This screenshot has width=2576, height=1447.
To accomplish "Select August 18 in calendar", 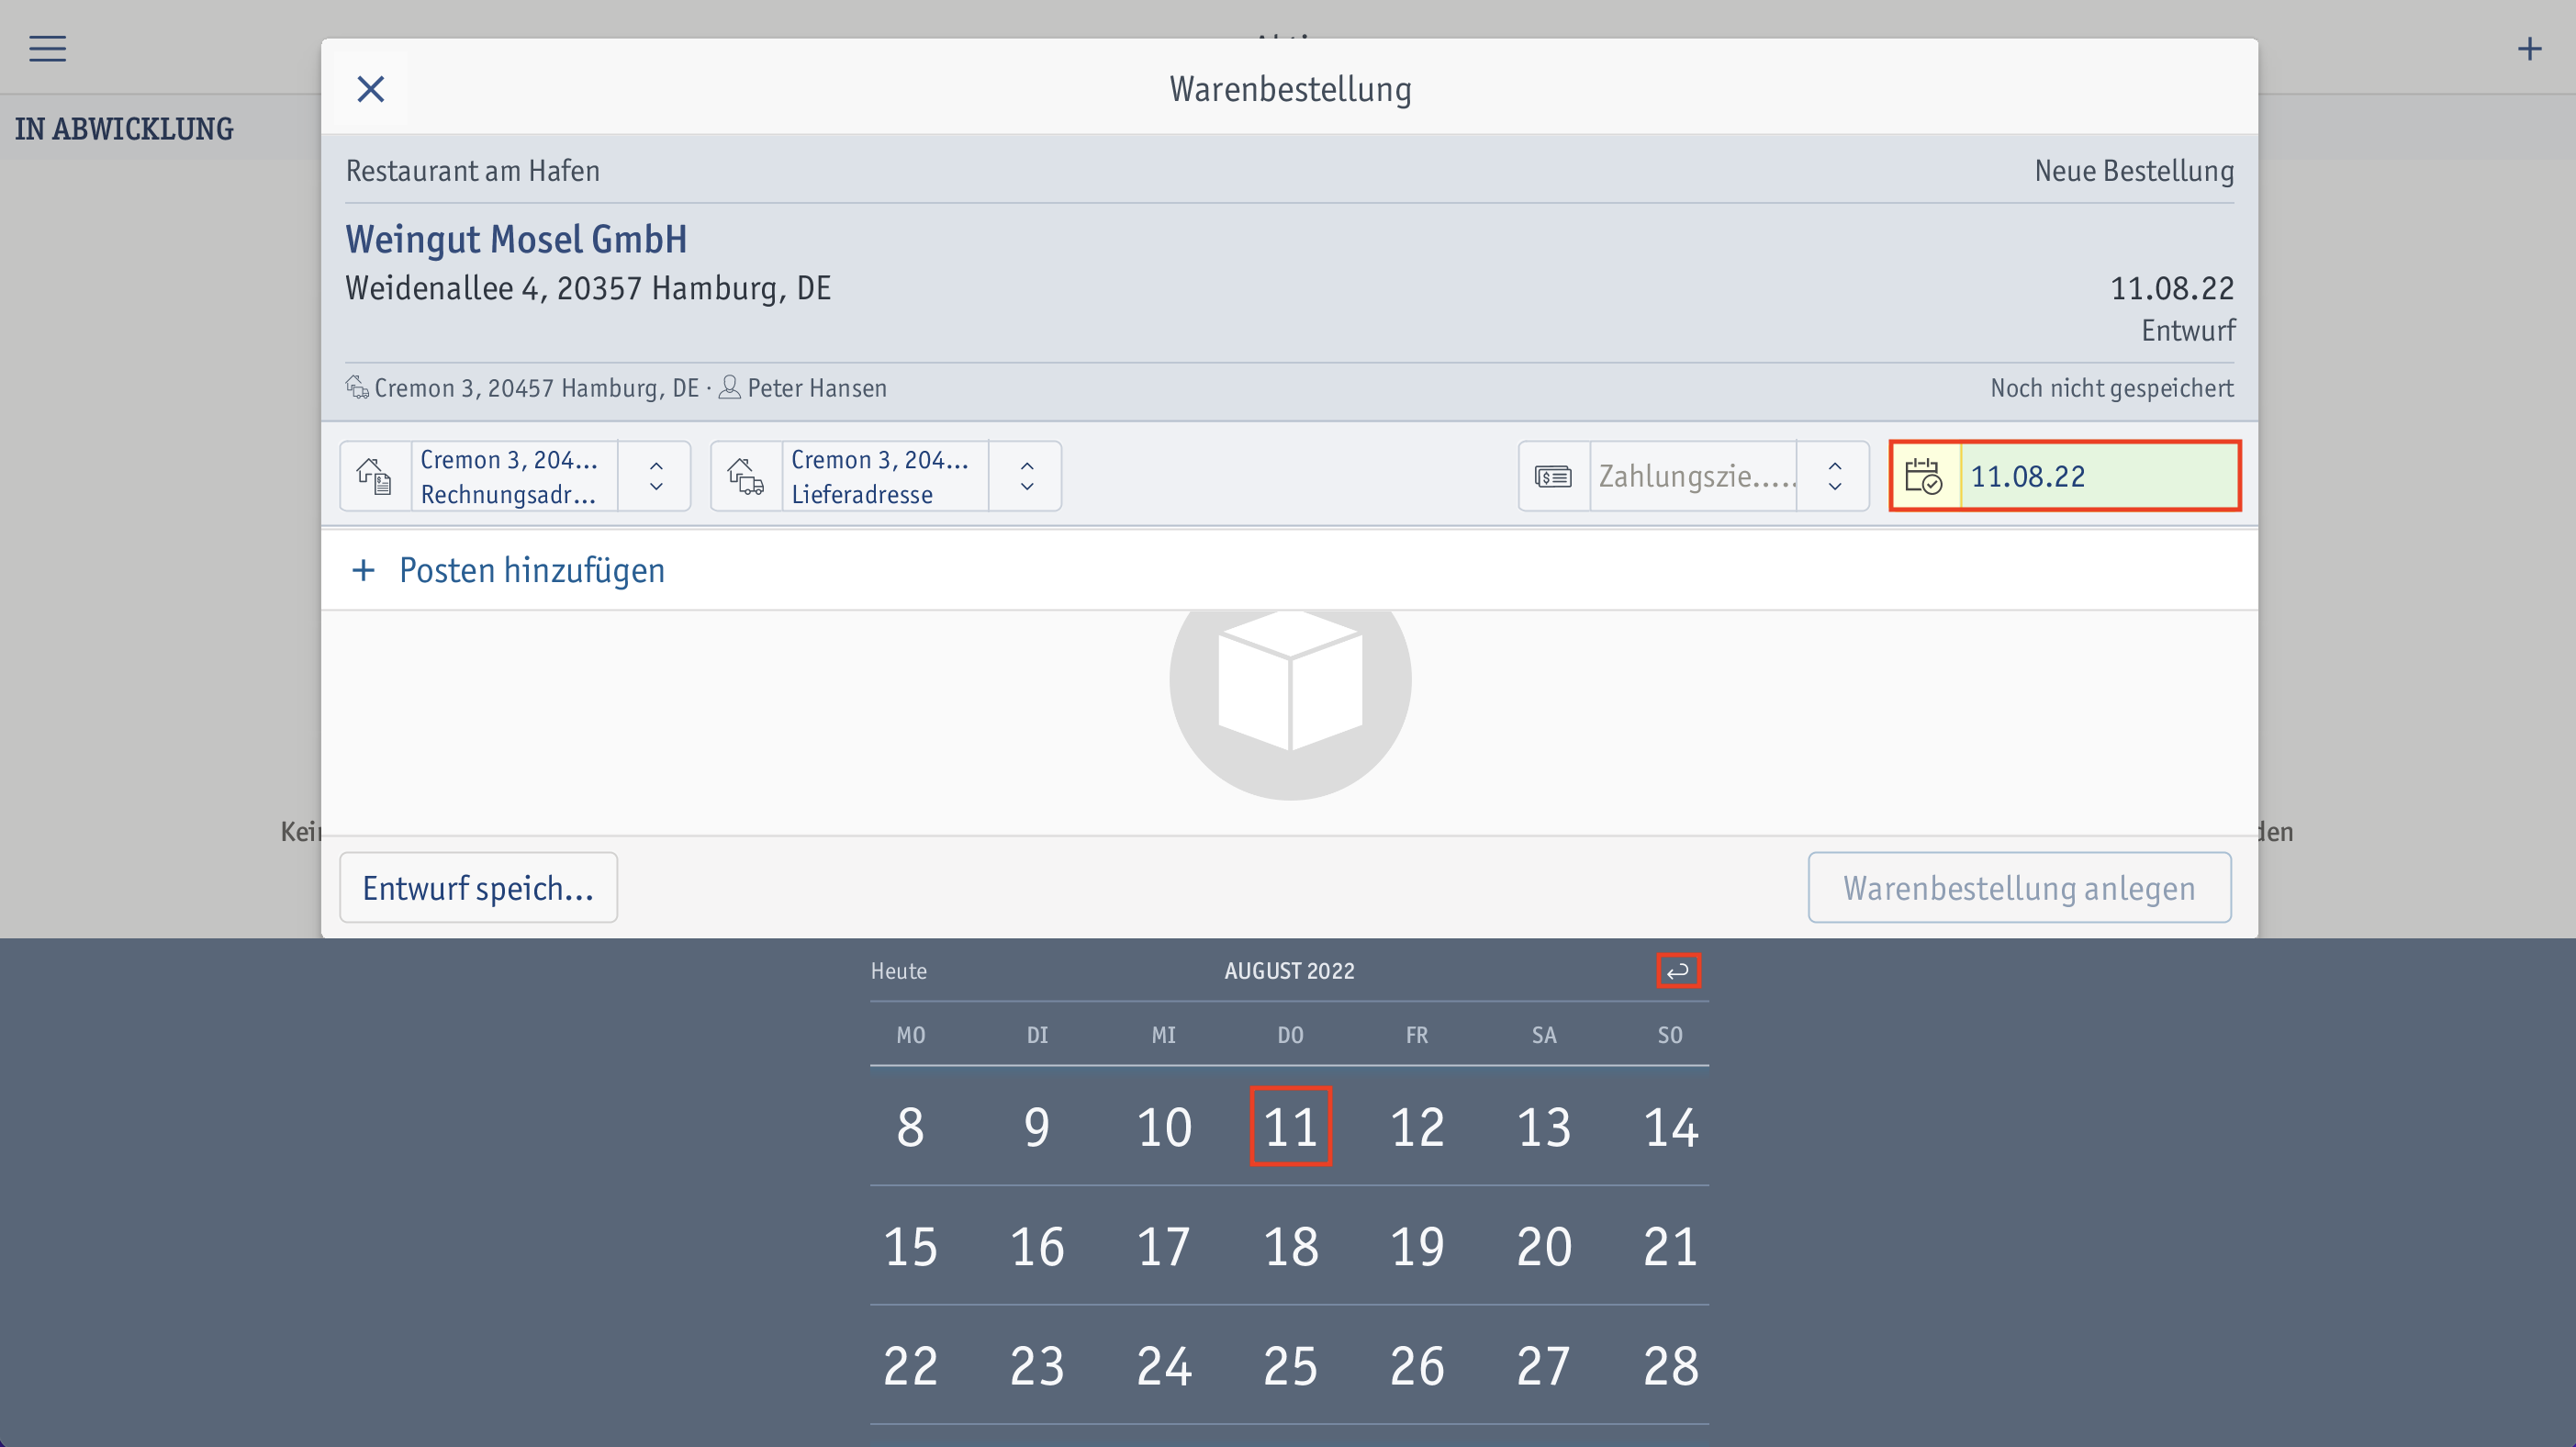I will tap(1290, 1245).
